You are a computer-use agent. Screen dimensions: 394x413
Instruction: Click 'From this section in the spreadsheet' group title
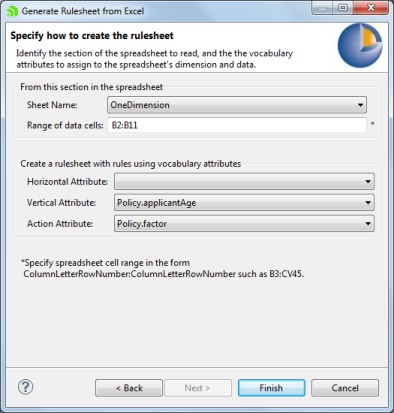92,87
